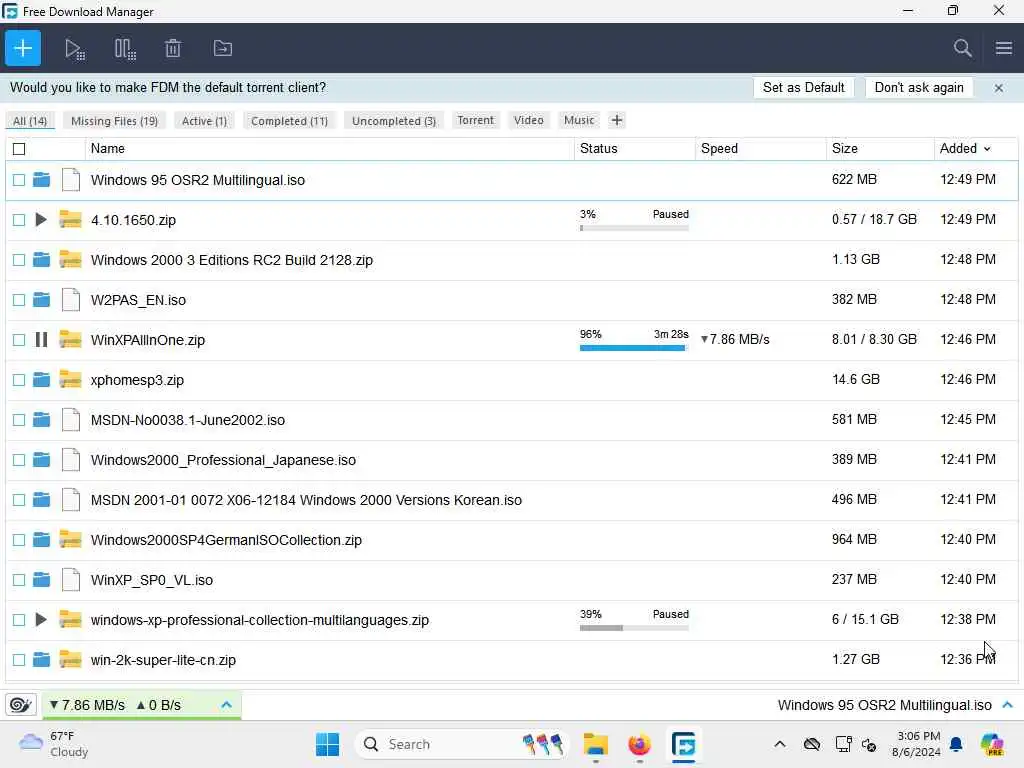Open folder icon for Windows 2000 3 Editions RC2 zip
Screen dimensions: 1024x768
click(41, 260)
